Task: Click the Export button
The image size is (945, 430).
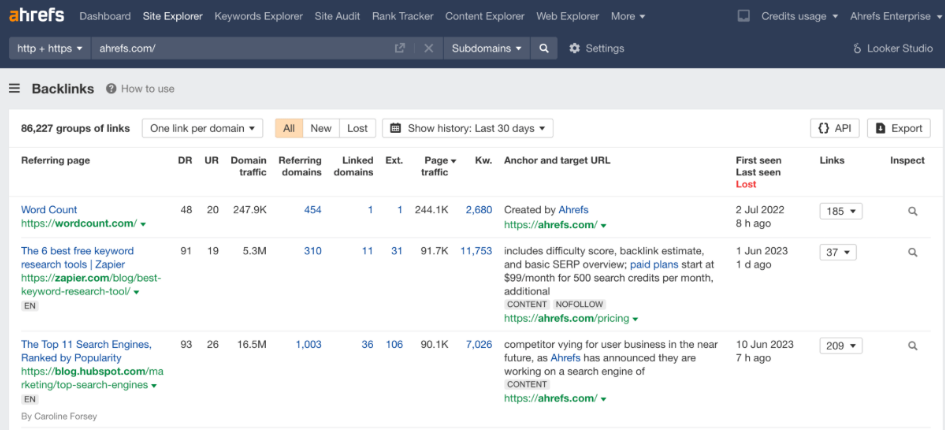Action: [898, 128]
